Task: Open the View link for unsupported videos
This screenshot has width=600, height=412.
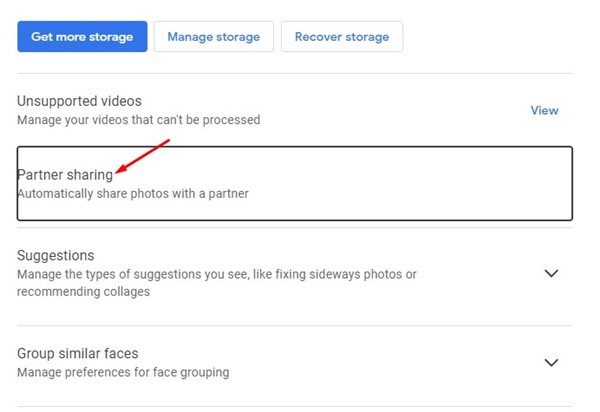Action: coord(544,111)
